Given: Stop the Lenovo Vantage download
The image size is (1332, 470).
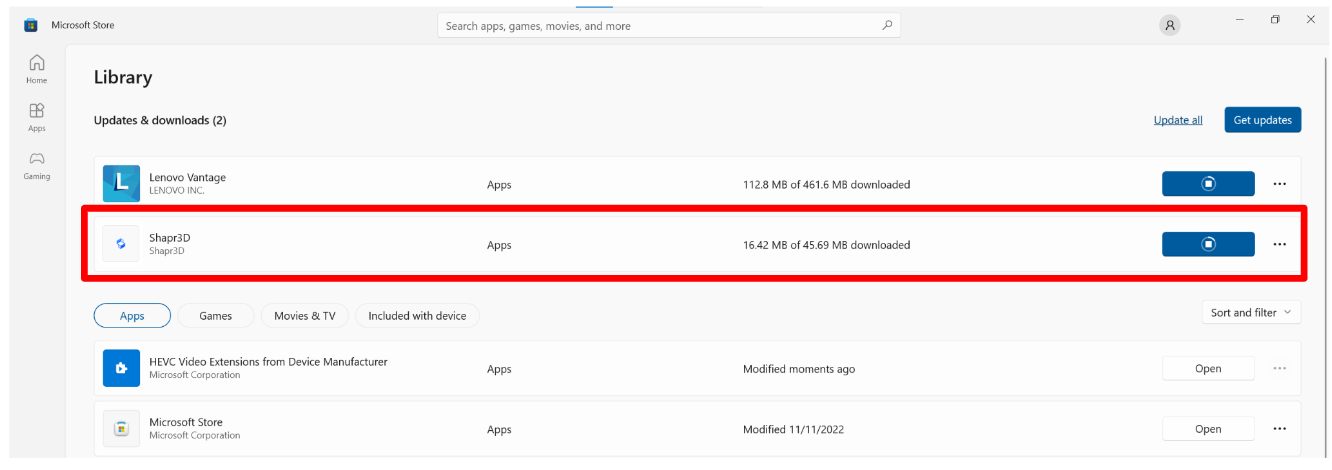Looking at the screenshot, I should tap(1208, 184).
